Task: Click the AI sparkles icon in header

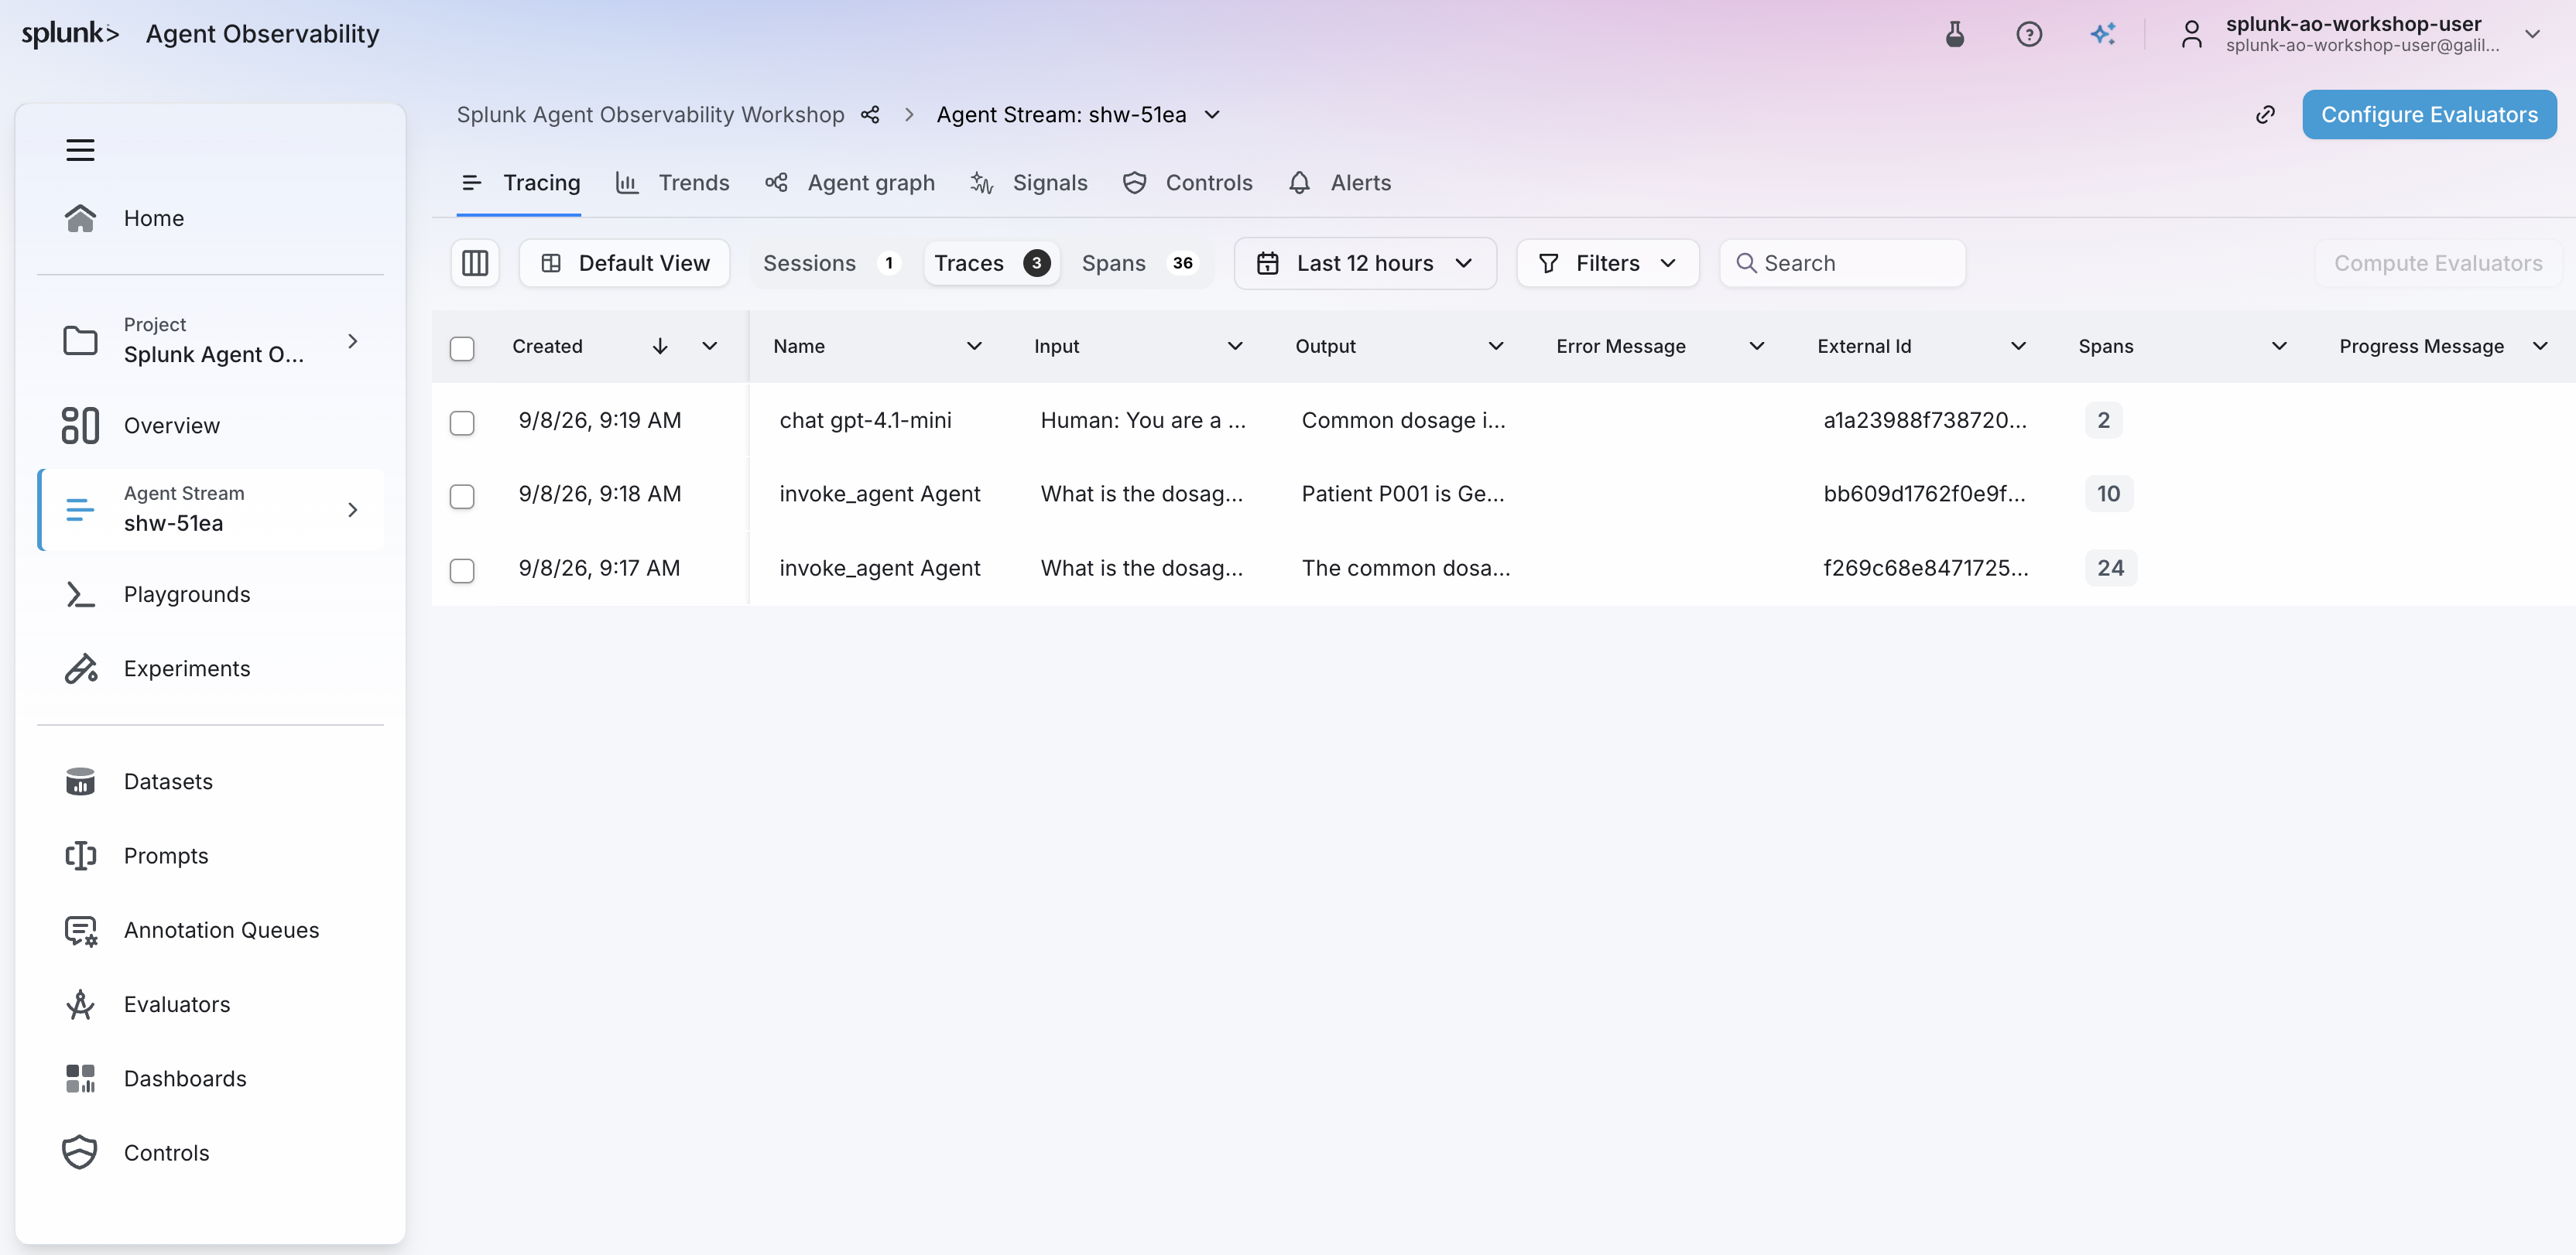Action: pyautogui.click(x=2102, y=35)
